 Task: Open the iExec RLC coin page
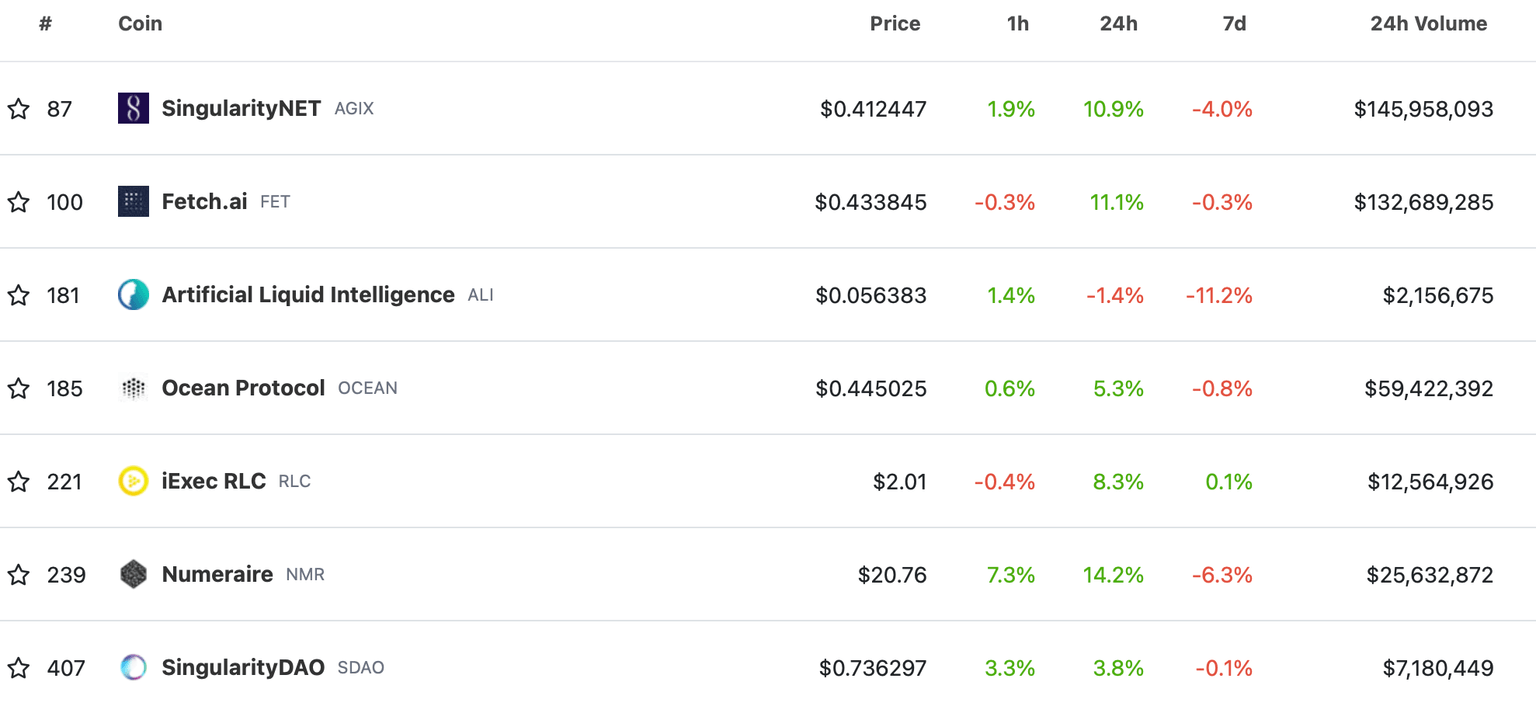tap(213, 481)
